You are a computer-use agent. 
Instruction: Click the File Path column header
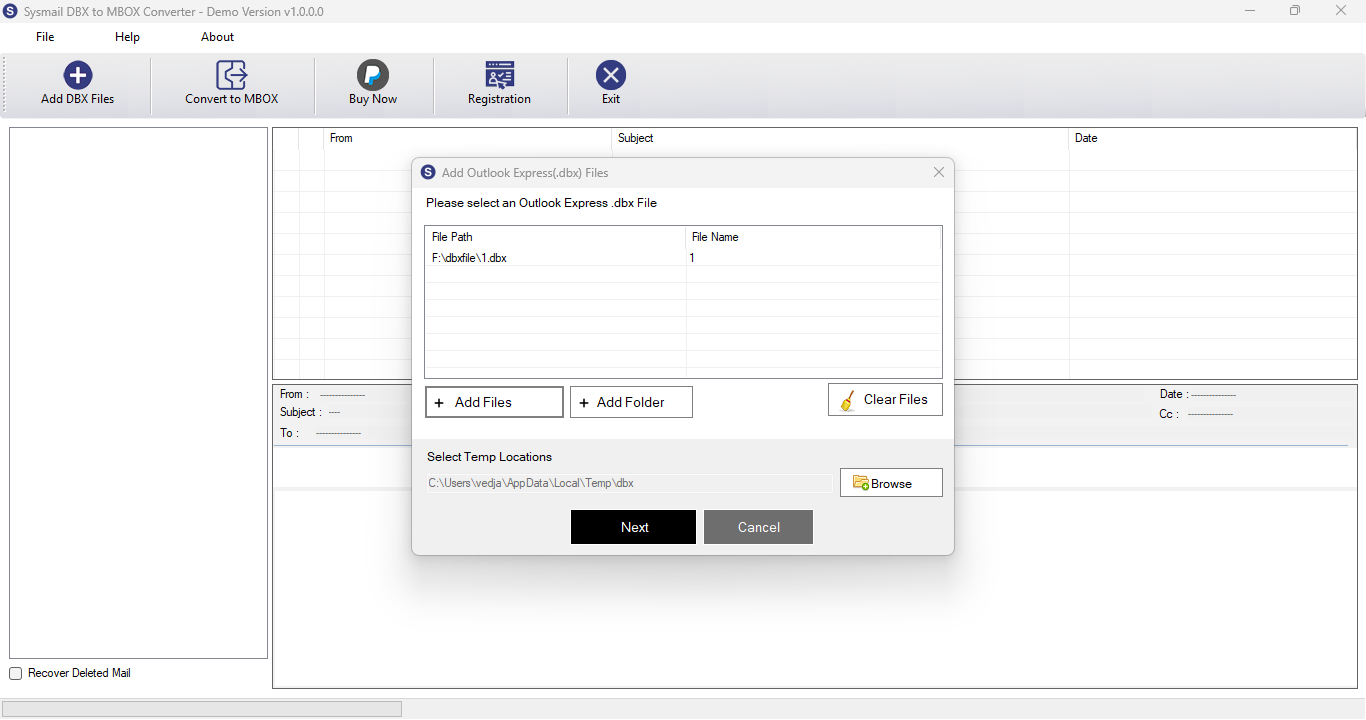pos(556,237)
